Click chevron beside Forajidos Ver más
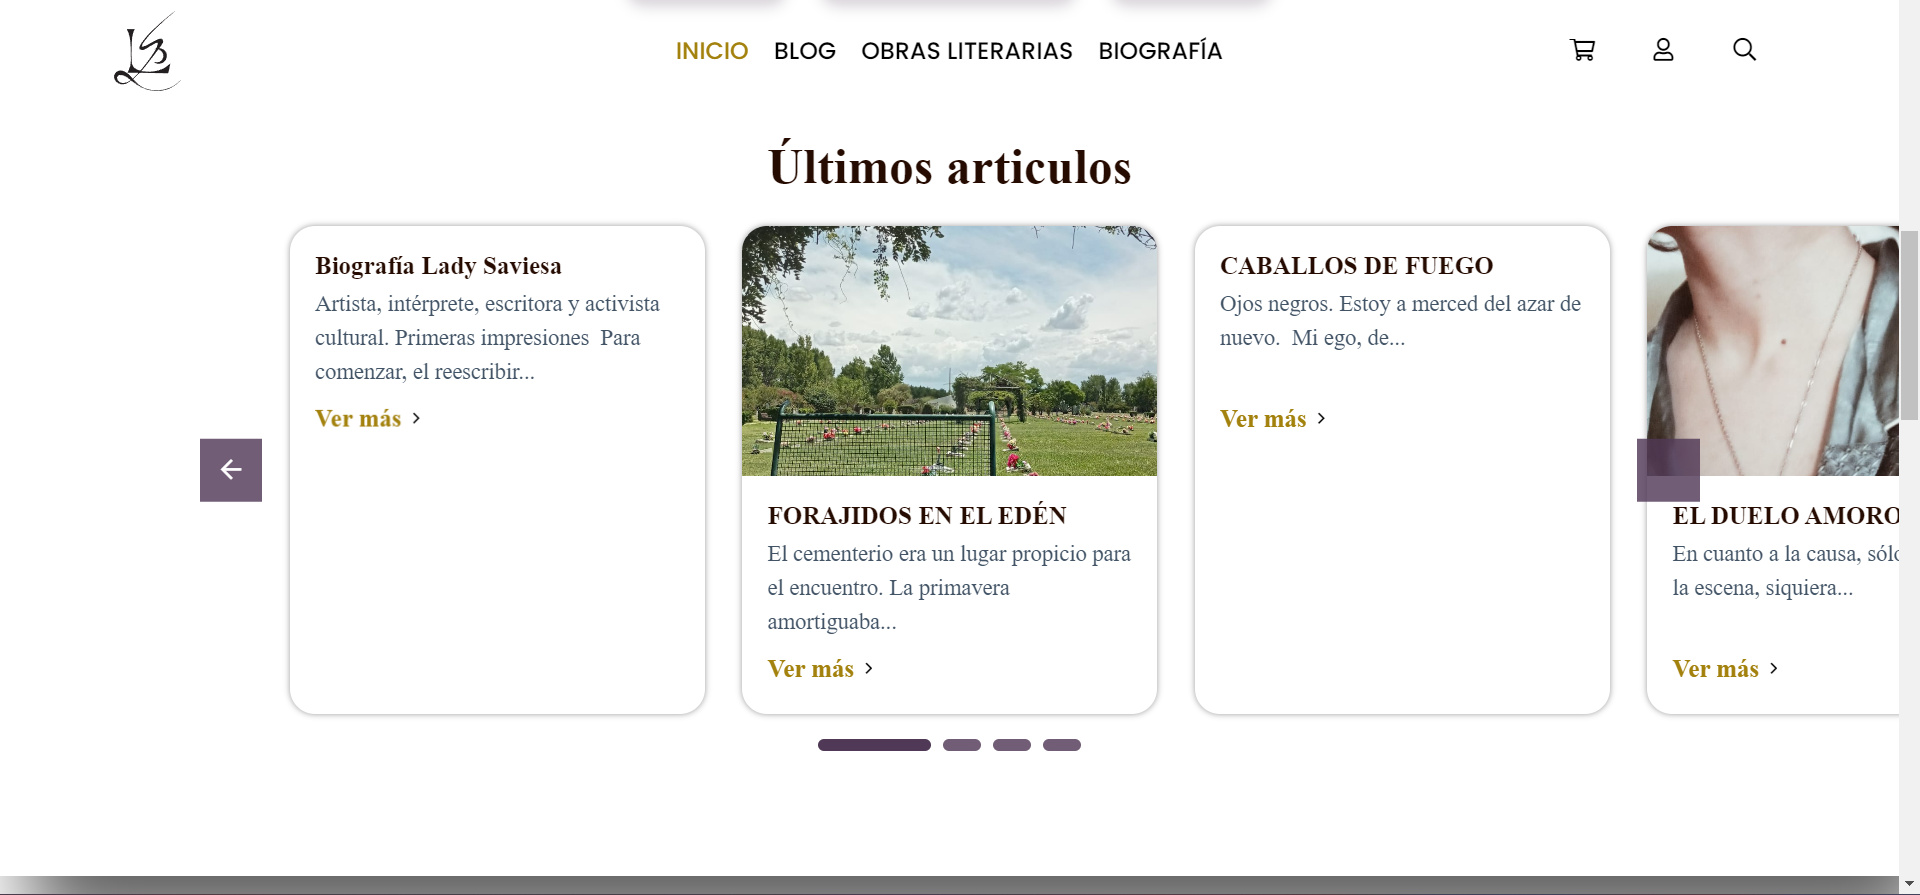 click(869, 669)
